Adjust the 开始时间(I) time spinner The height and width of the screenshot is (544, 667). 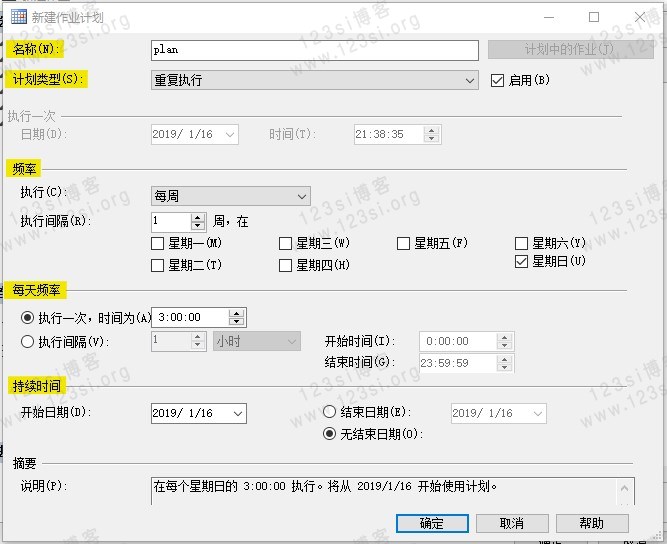(505, 341)
